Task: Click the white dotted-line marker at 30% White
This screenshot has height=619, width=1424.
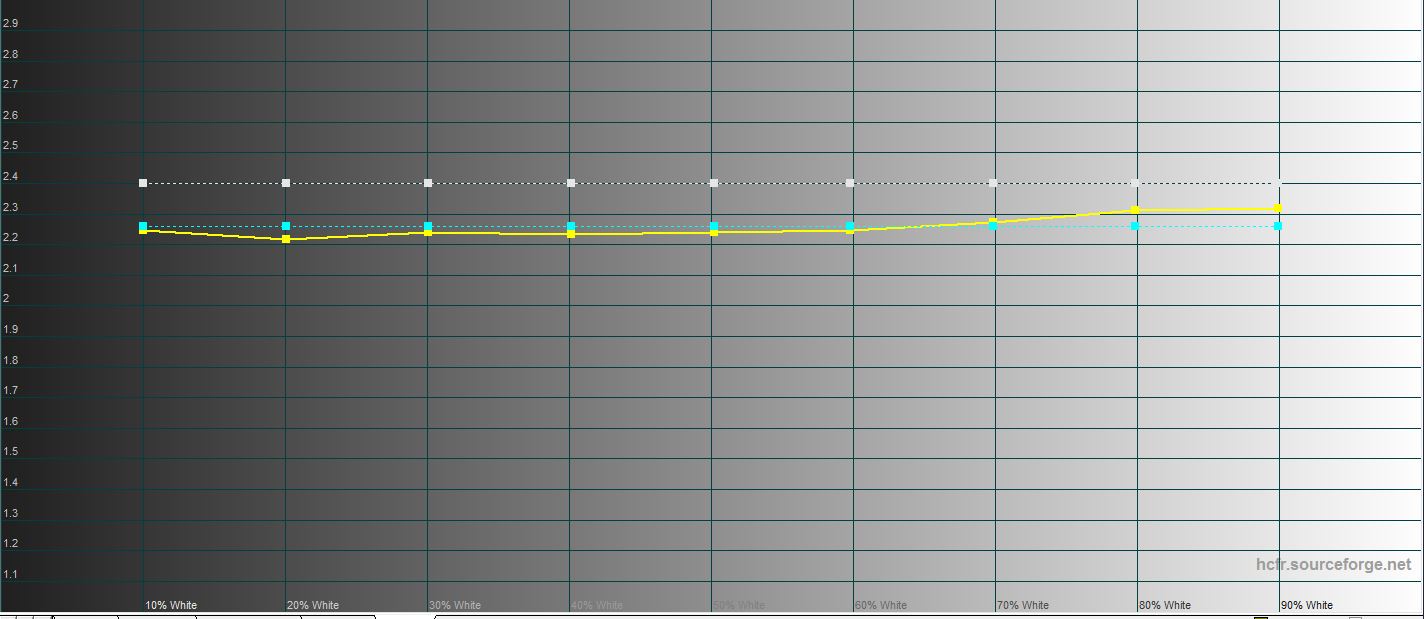Action: coord(428,183)
